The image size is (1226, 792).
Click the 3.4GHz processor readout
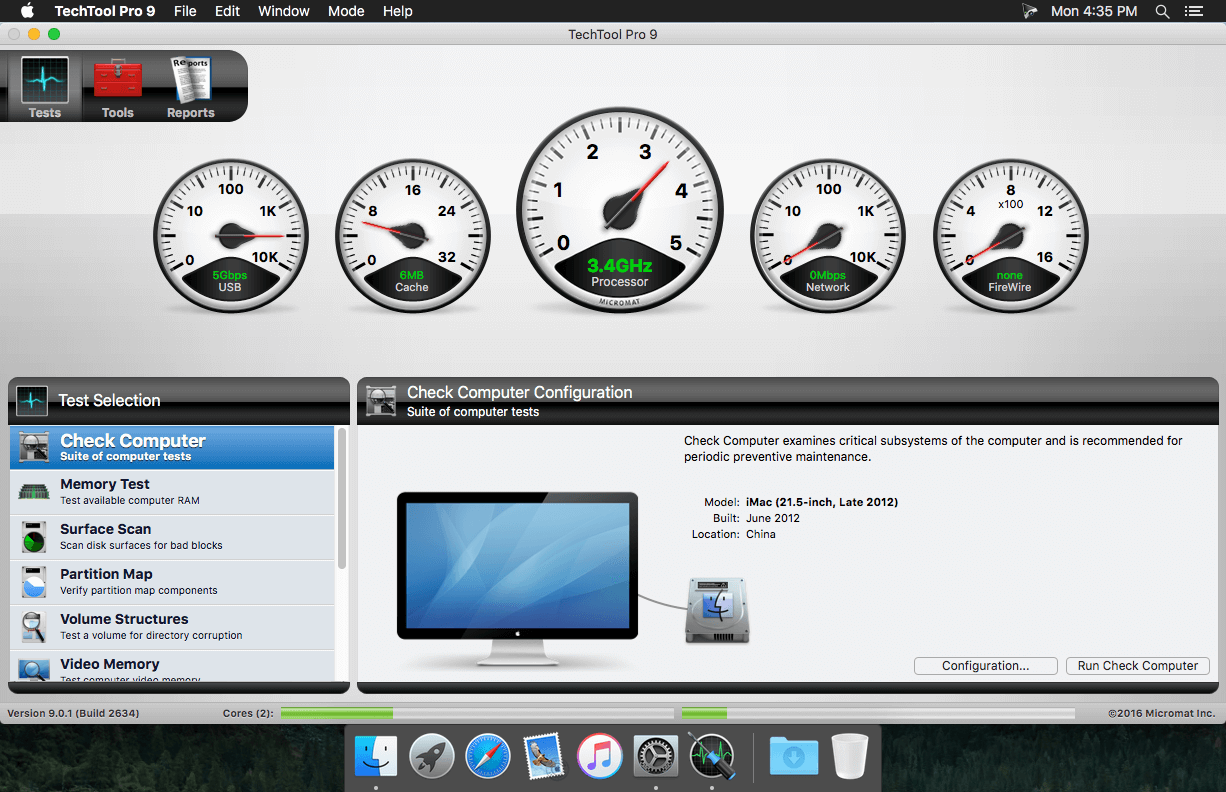click(620, 265)
